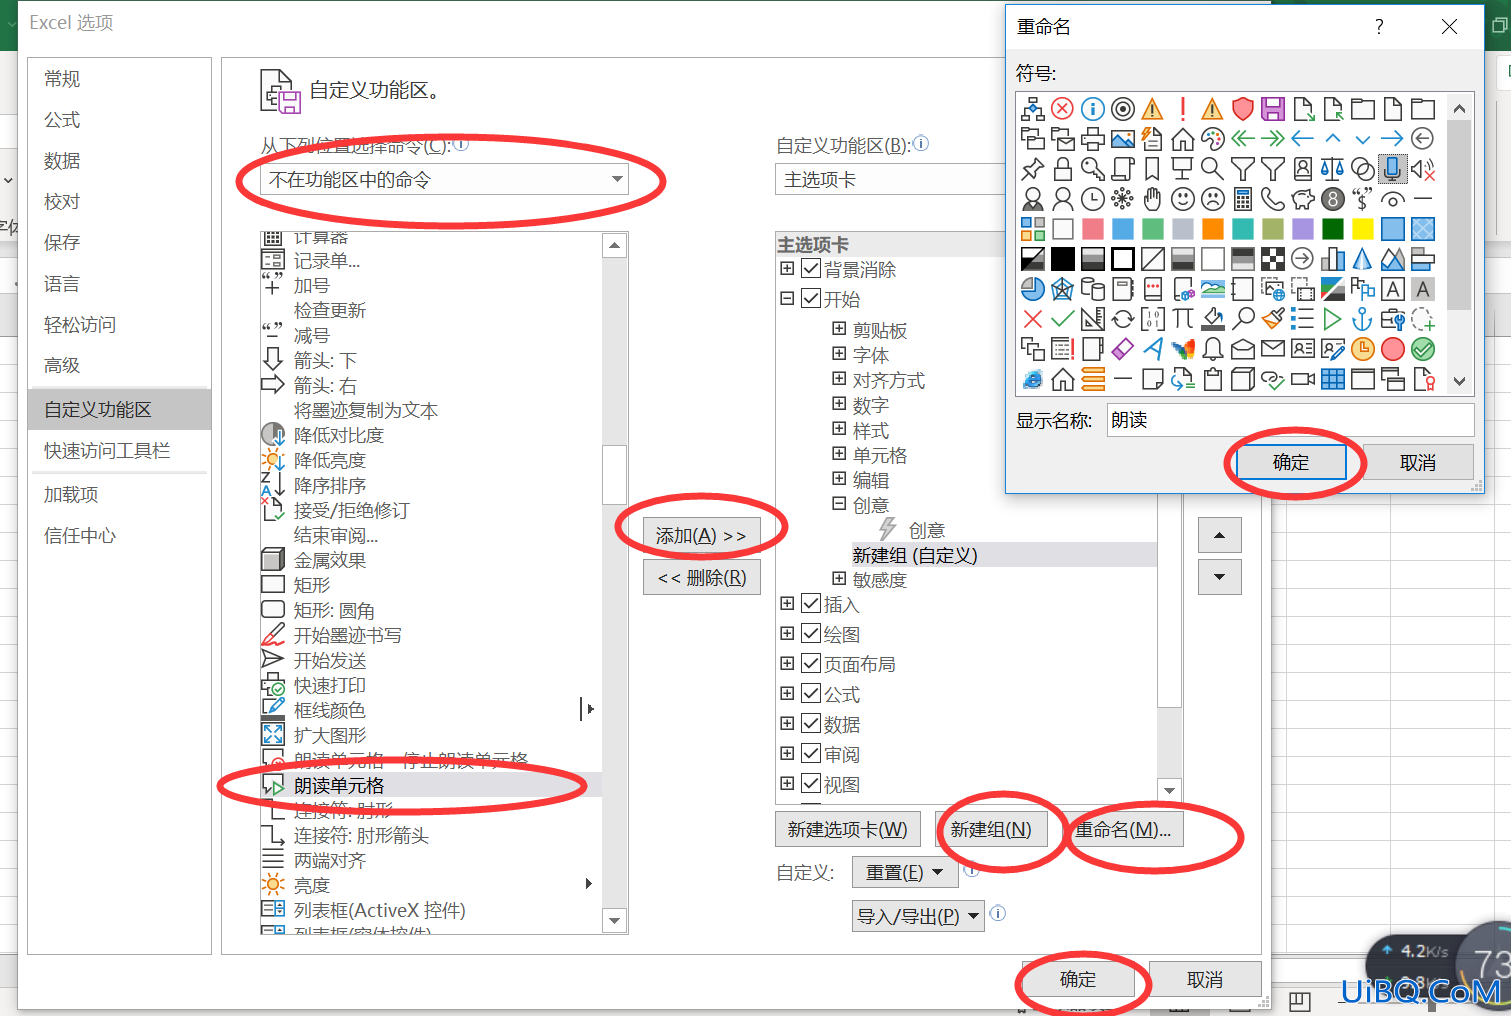Select the highlighted microphone symbol
The image size is (1511, 1016).
coord(1393,169)
